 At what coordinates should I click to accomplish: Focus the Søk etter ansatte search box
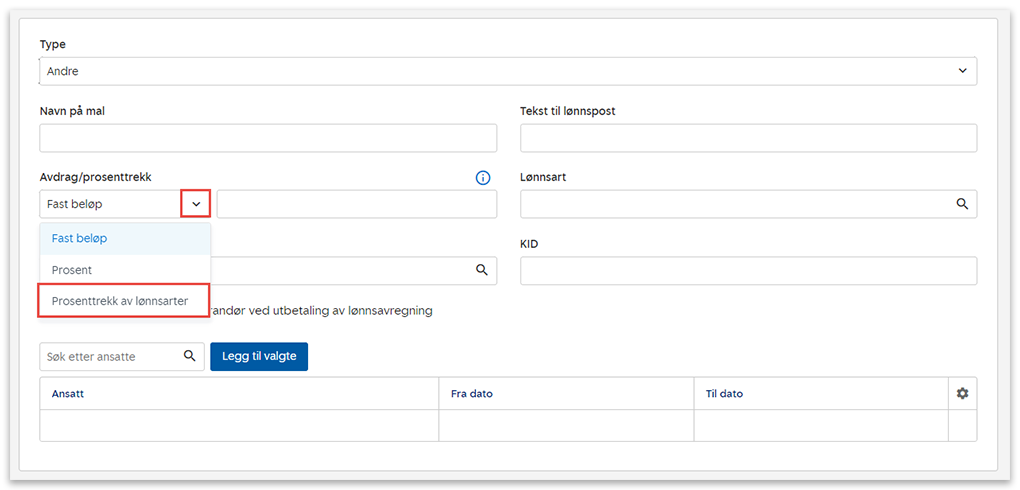tap(108, 357)
